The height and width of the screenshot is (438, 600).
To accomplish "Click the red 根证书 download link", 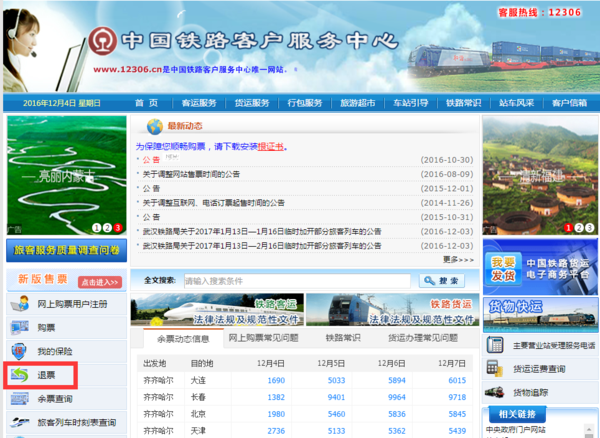I will point(271,147).
